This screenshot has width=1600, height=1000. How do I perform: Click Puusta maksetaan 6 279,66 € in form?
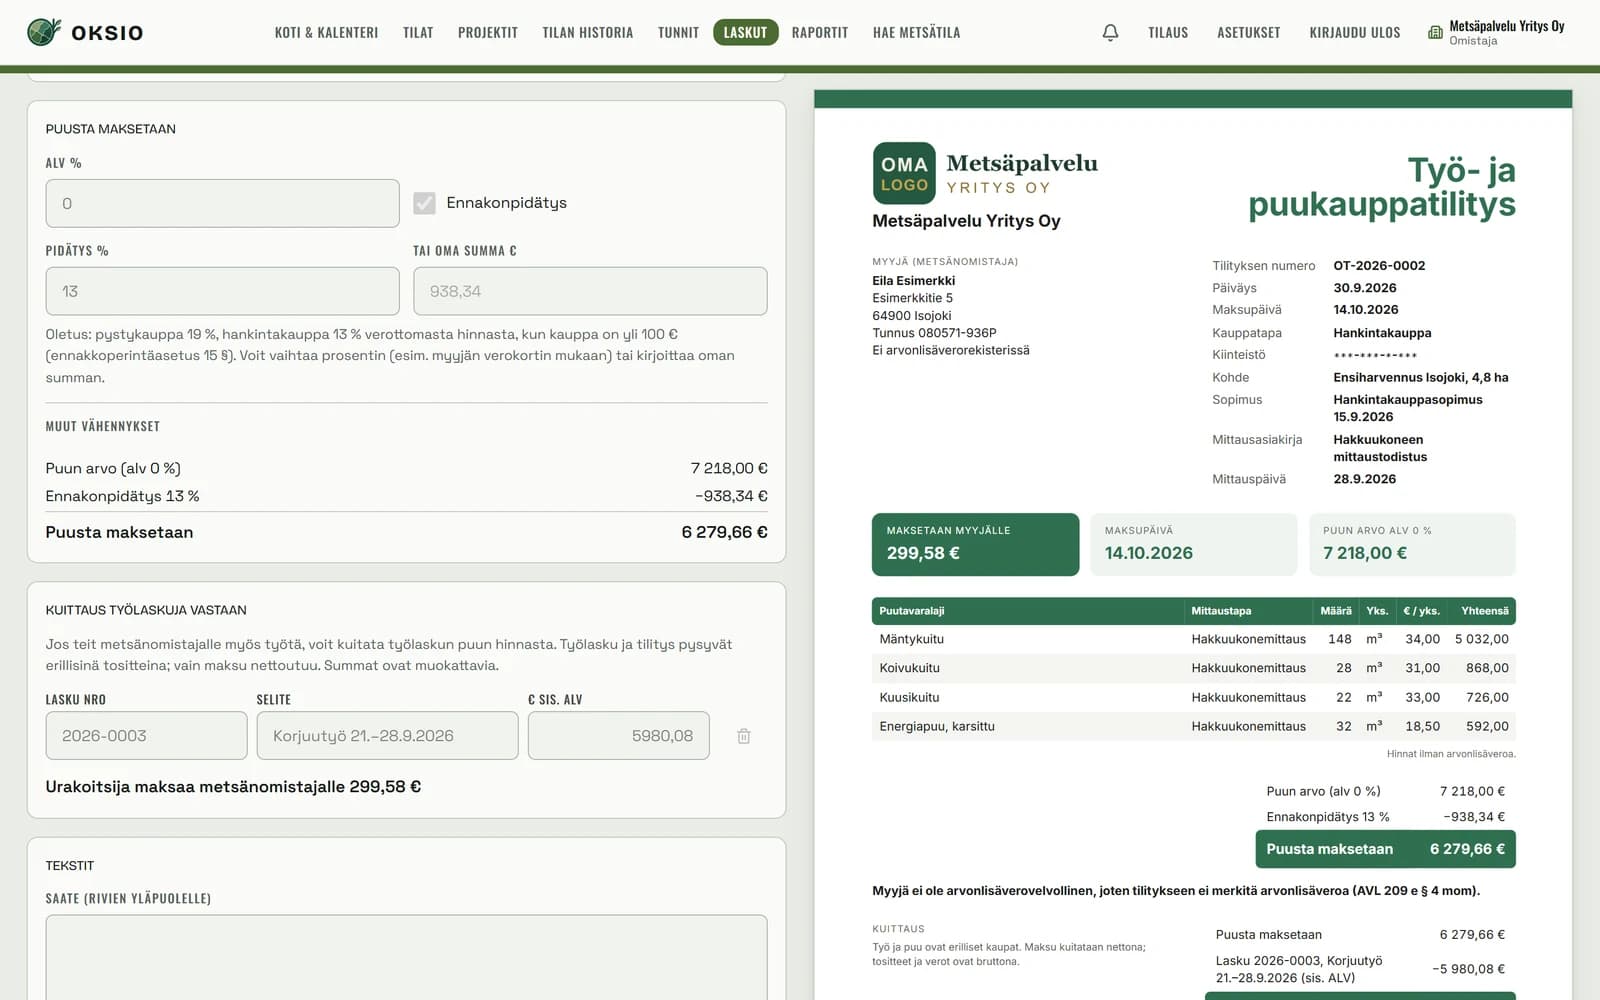406,532
